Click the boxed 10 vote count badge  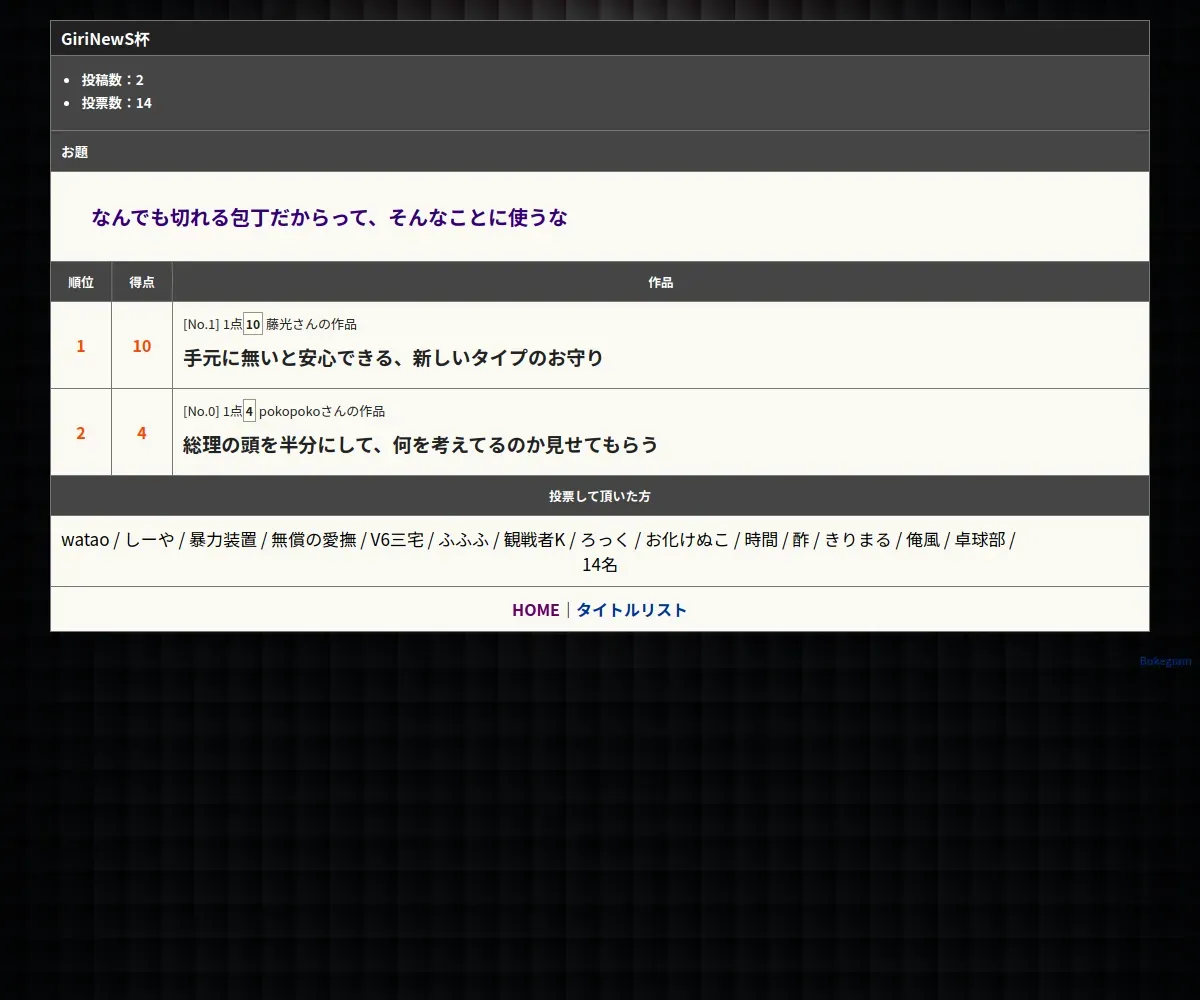253,324
